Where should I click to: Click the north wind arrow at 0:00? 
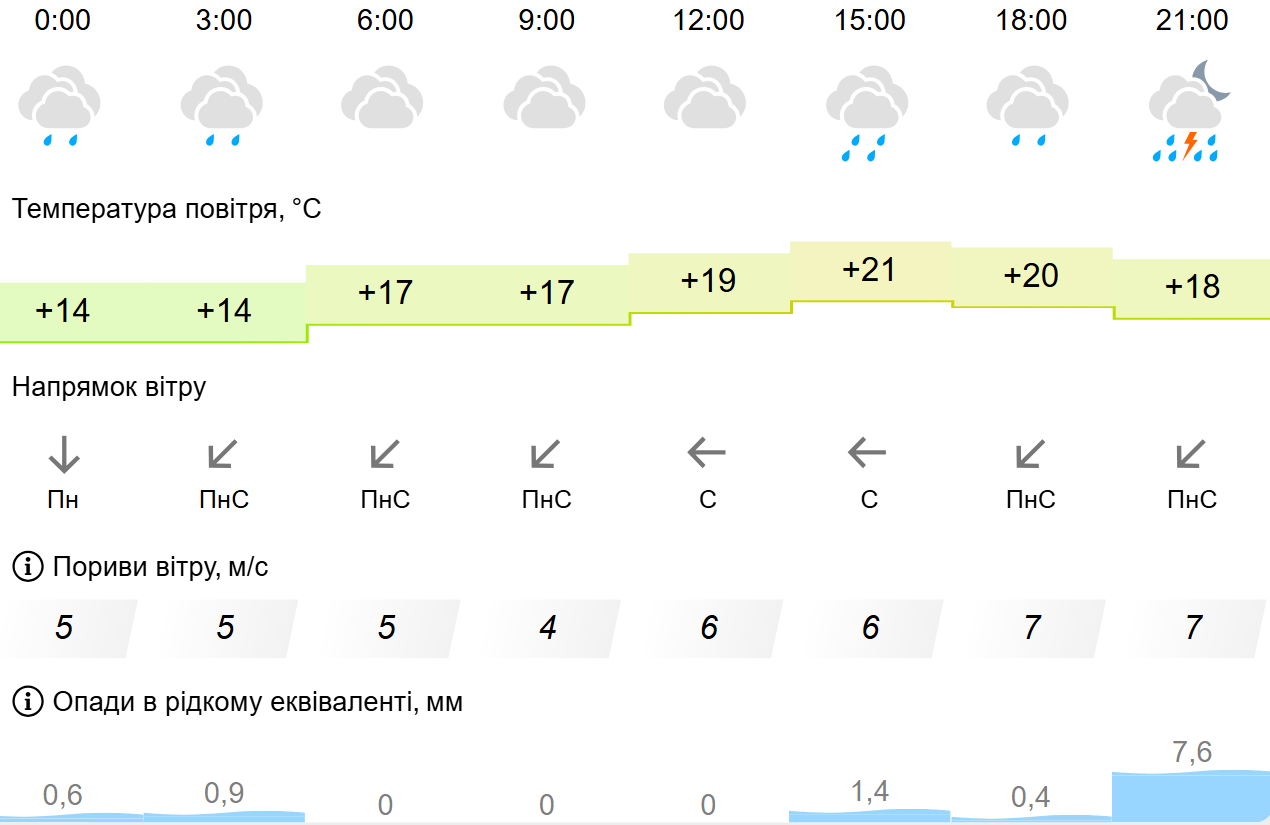[x=63, y=455]
